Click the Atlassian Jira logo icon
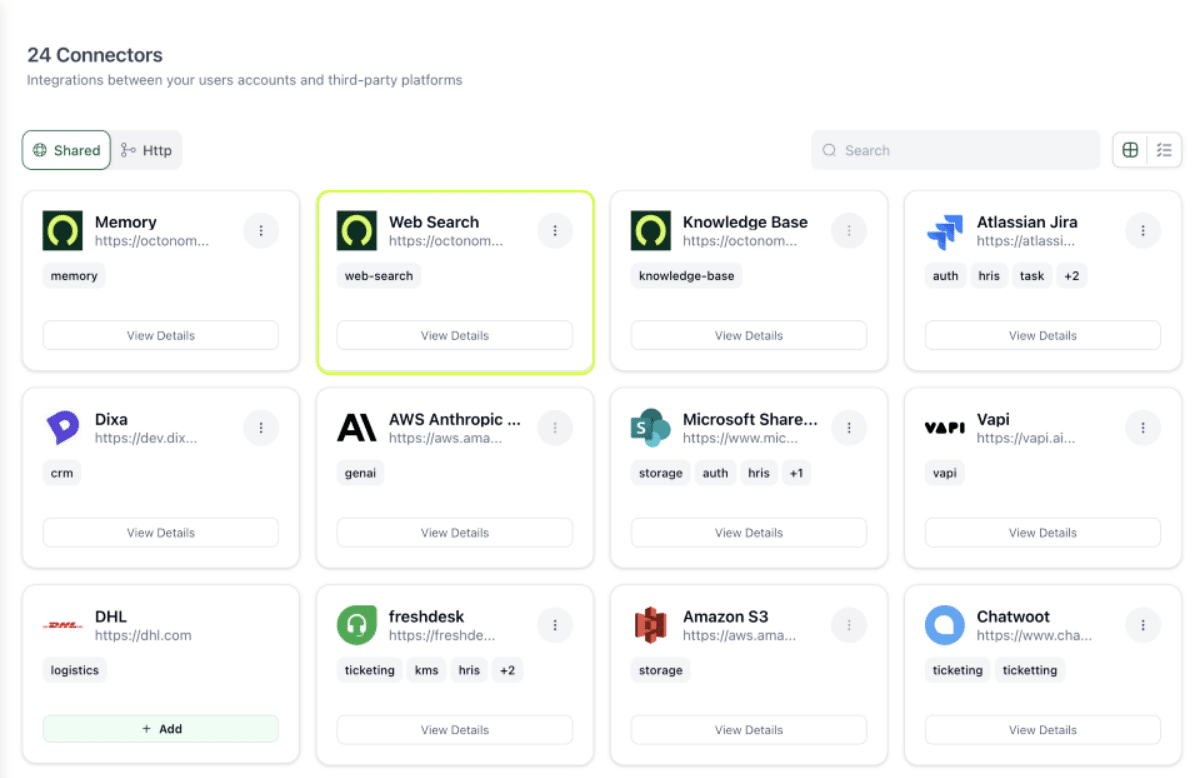Screen dimensions: 1200x778 click(944, 231)
